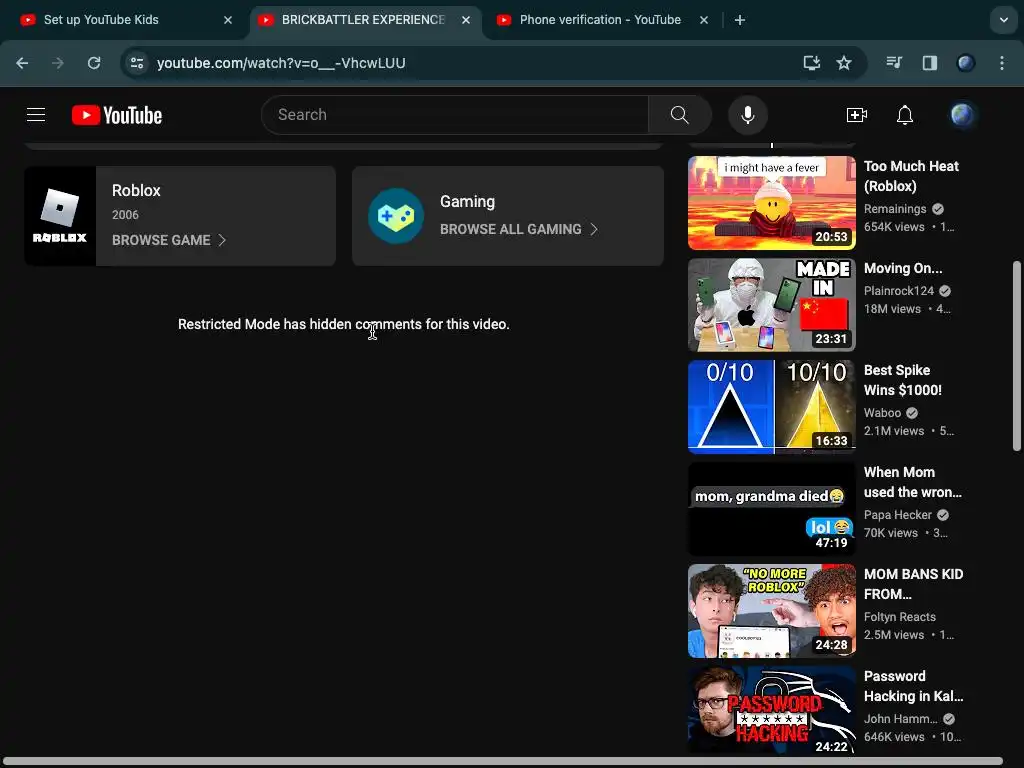Switch to Set up YouTube Kids tab

tap(124, 20)
